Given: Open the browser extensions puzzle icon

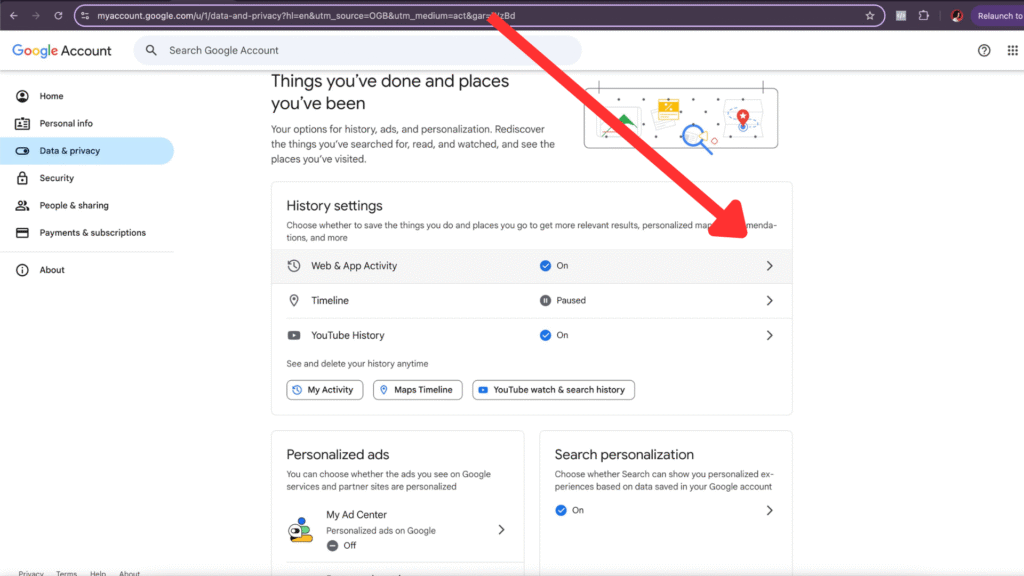Looking at the screenshot, I should pyautogui.click(x=923, y=16).
